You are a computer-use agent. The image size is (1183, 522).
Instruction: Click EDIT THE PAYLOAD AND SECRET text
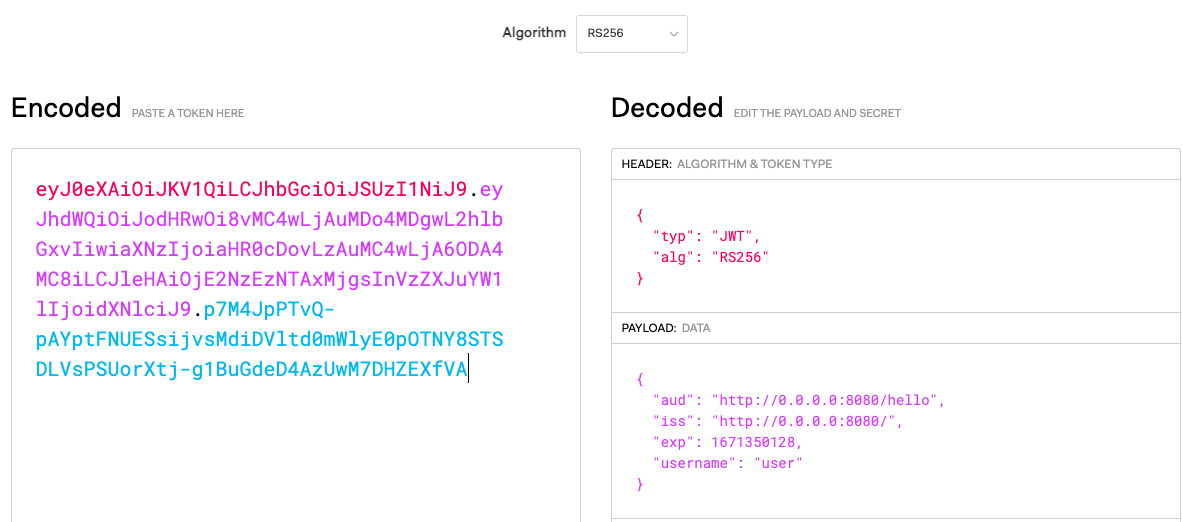817,113
